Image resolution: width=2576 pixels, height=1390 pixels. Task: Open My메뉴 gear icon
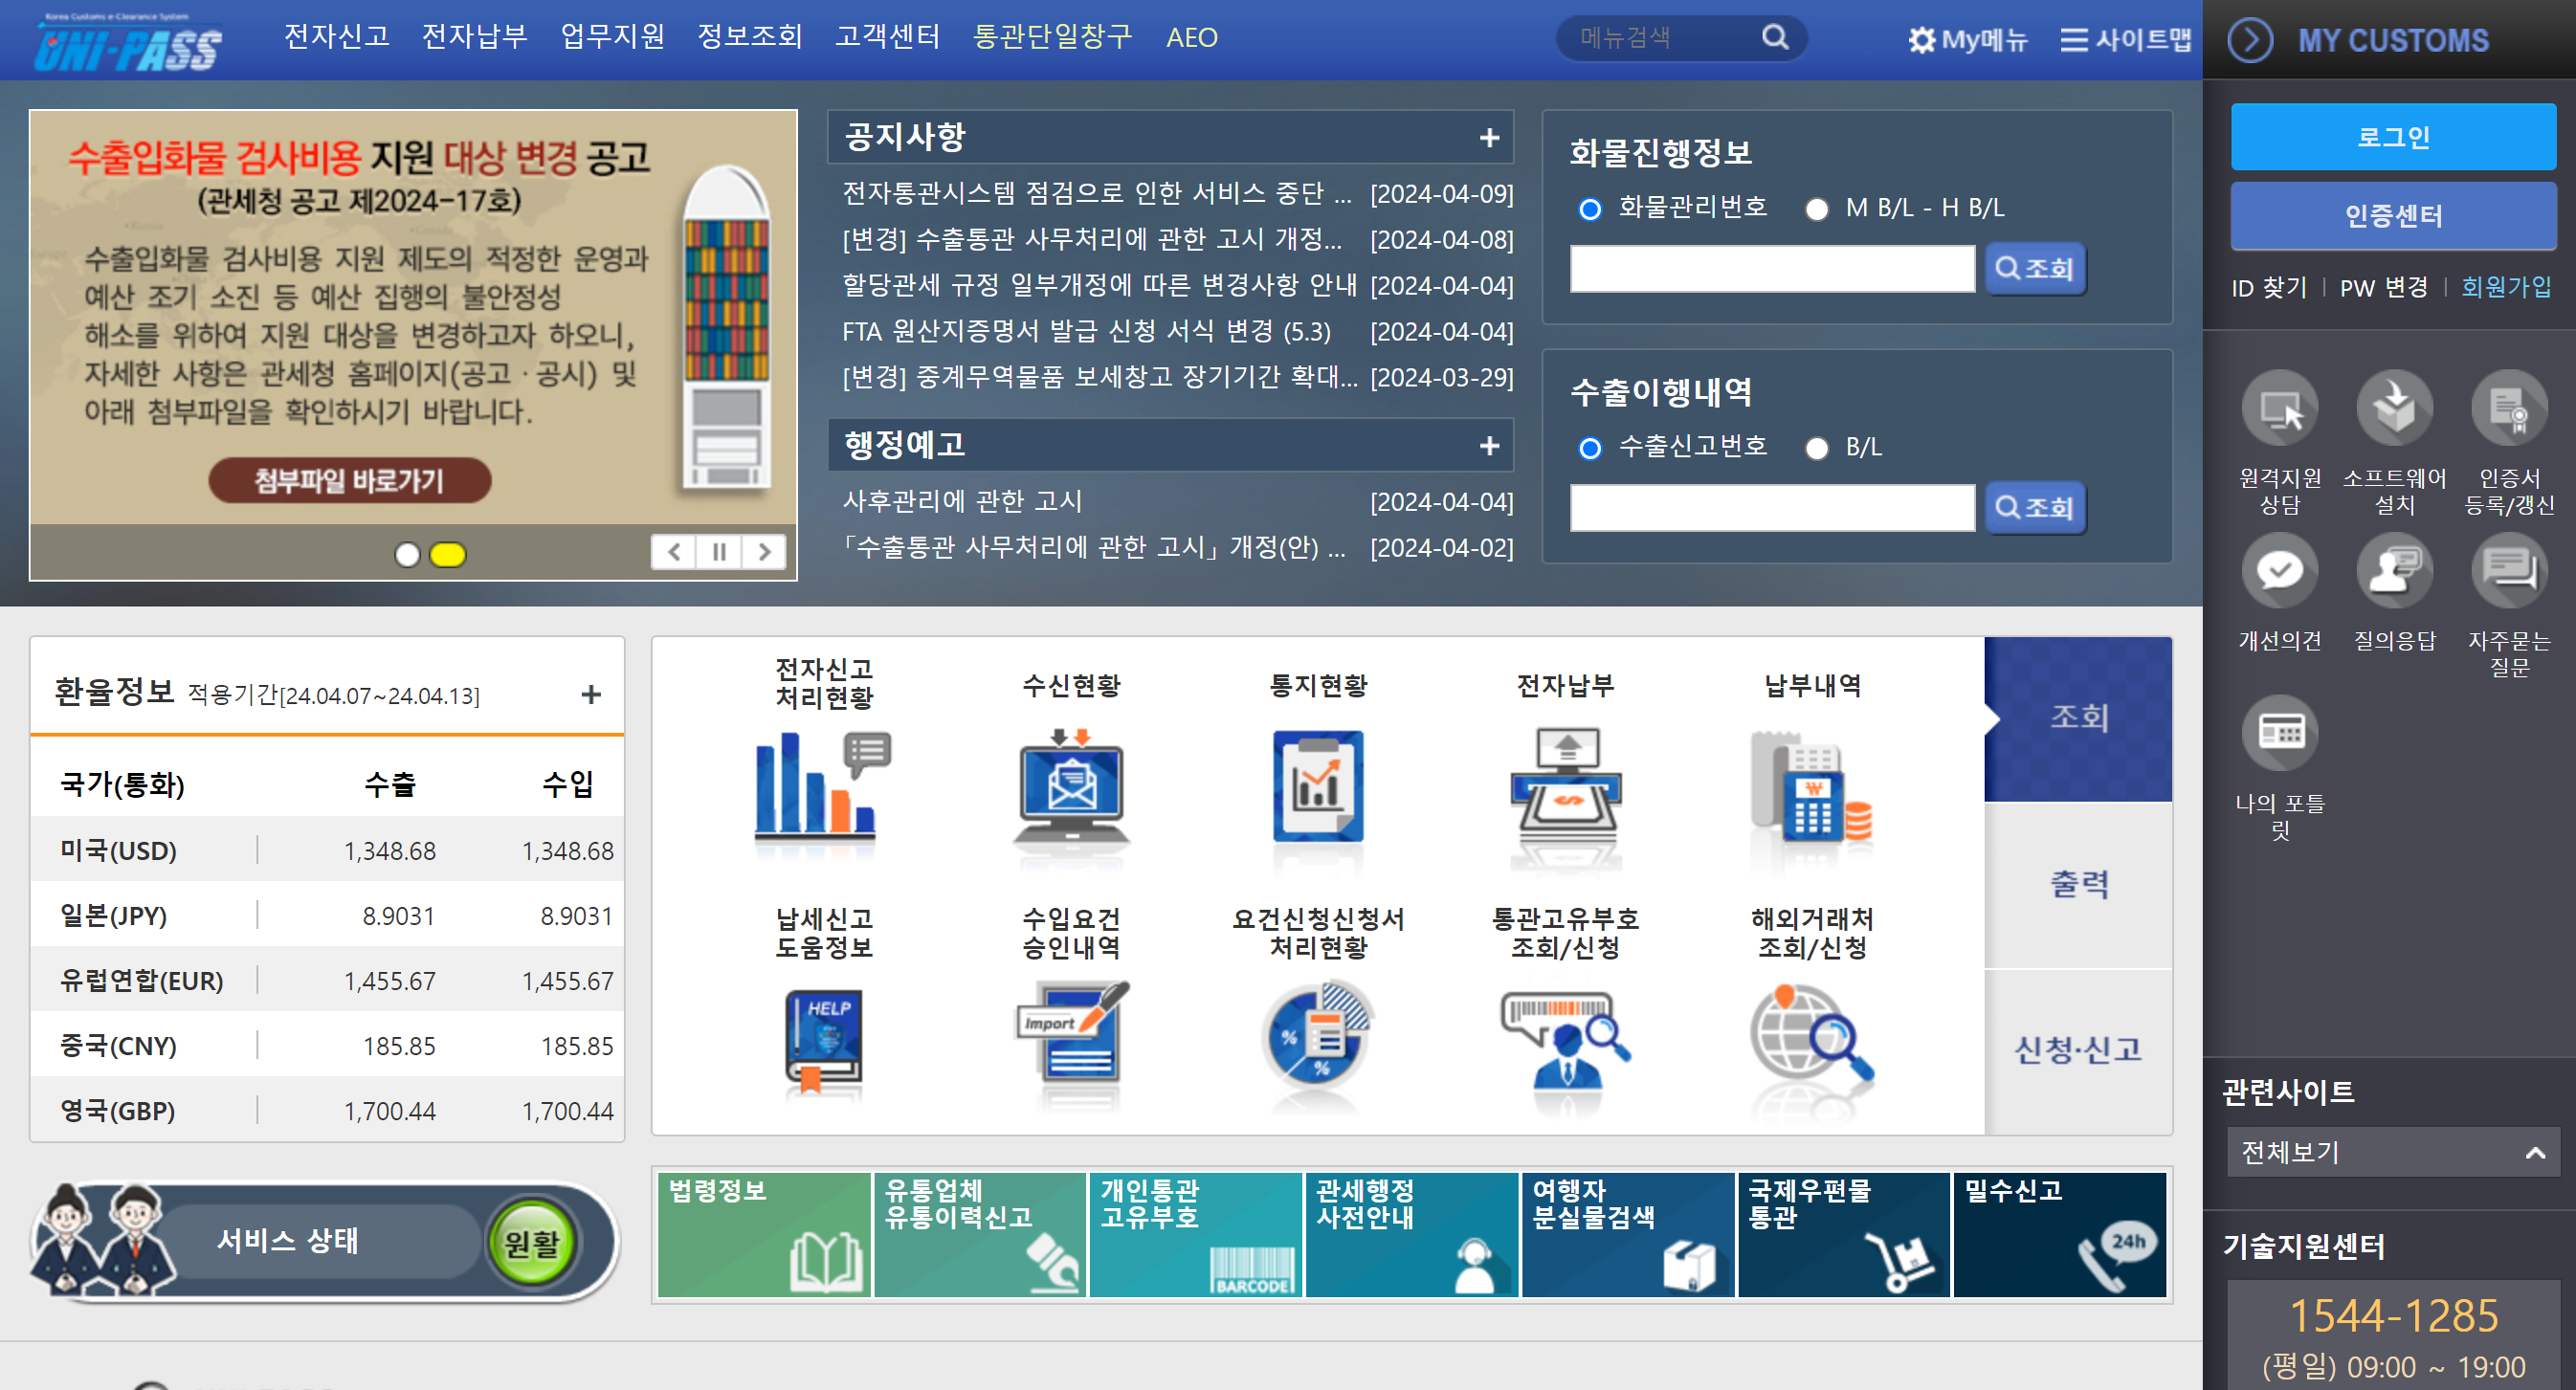1921,40
